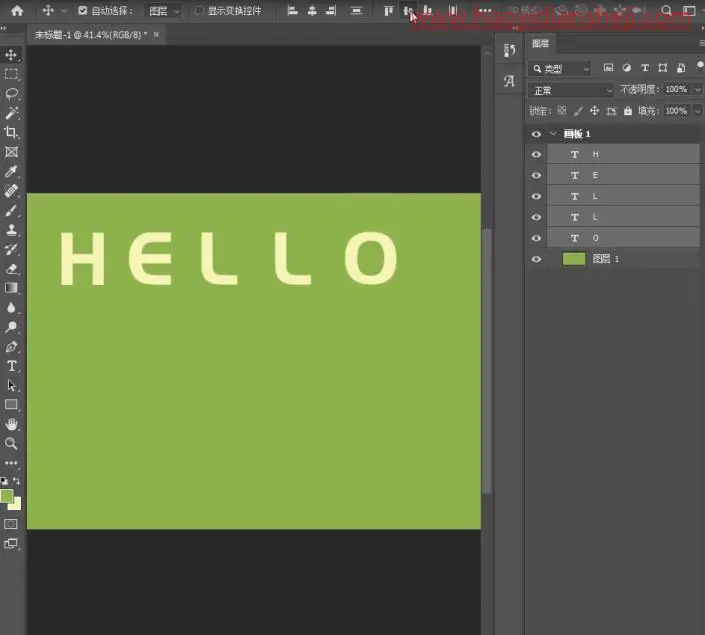Select the 未标题-1 document tab
The height and width of the screenshot is (635, 705).
click(91, 35)
